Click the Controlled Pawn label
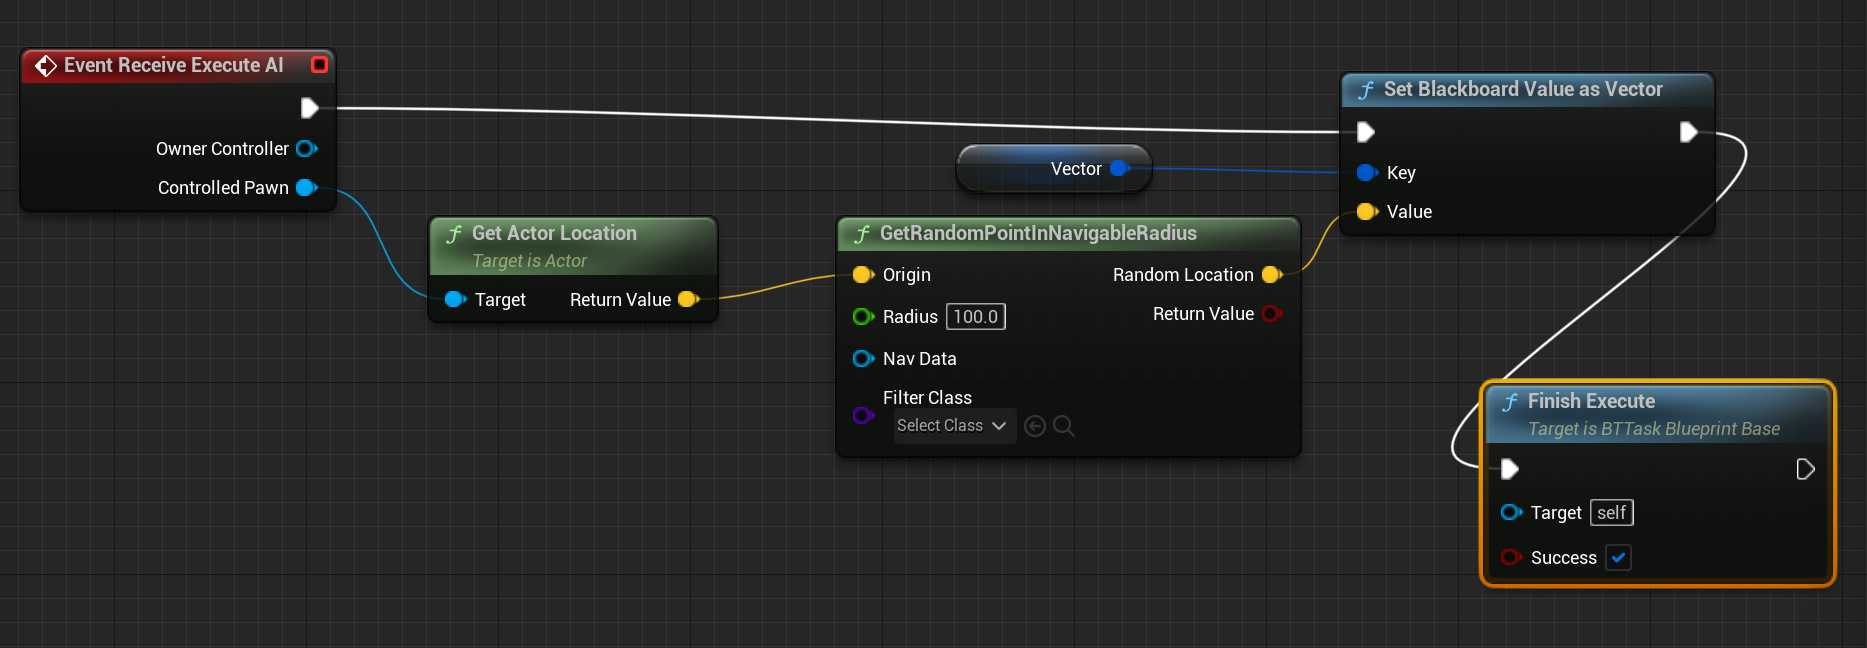Screen dimensions: 1867x648 tap(223, 187)
